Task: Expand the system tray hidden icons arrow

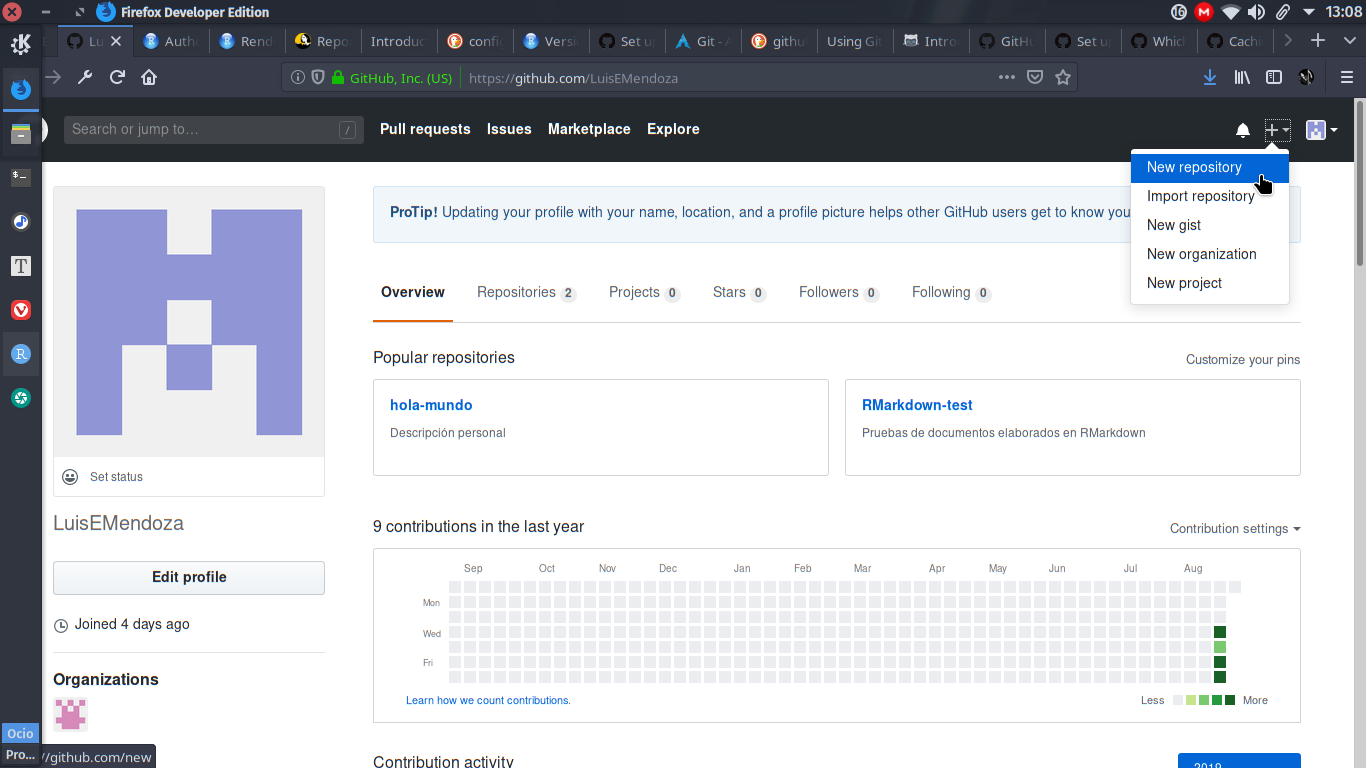Action: pos(1309,12)
